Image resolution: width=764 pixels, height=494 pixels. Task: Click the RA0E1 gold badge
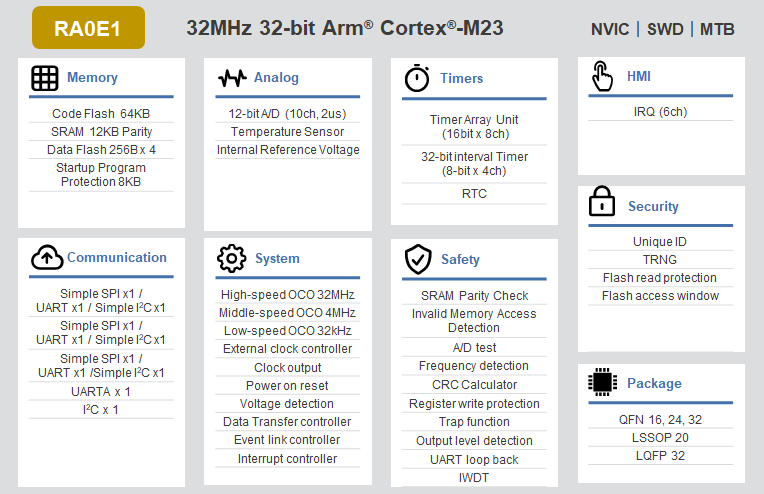tap(88, 28)
